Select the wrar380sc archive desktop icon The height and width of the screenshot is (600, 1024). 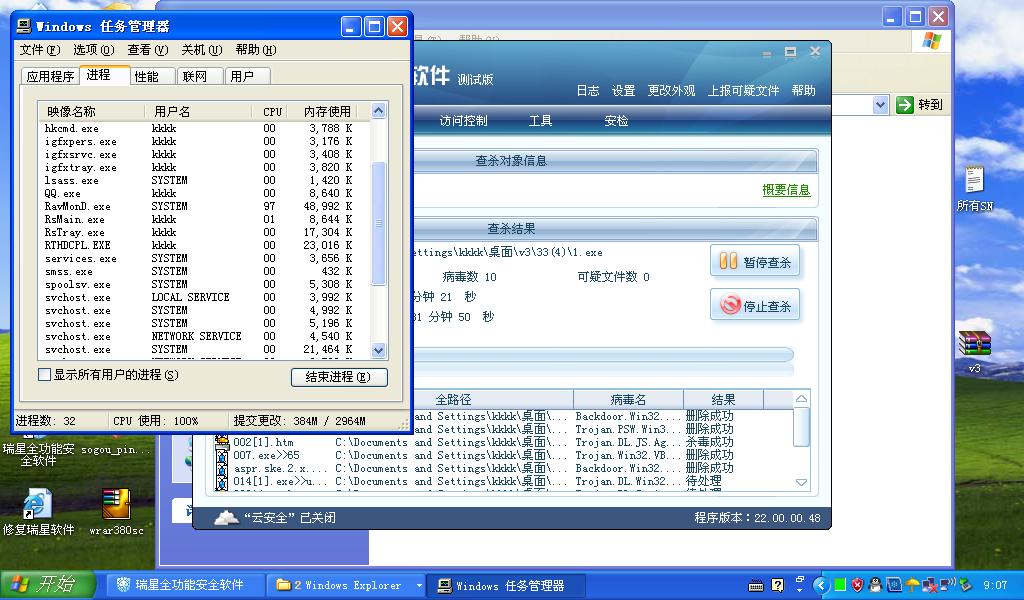(116, 512)
